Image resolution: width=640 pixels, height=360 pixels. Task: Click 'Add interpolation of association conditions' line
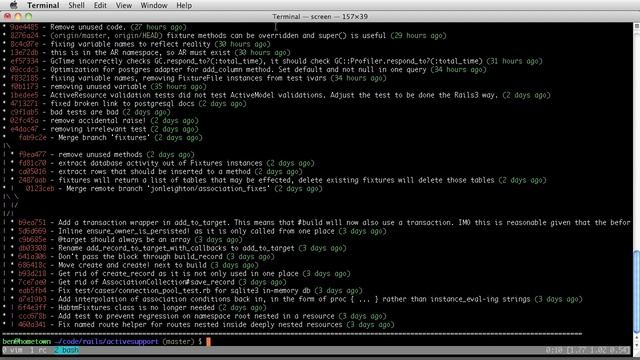294,300
